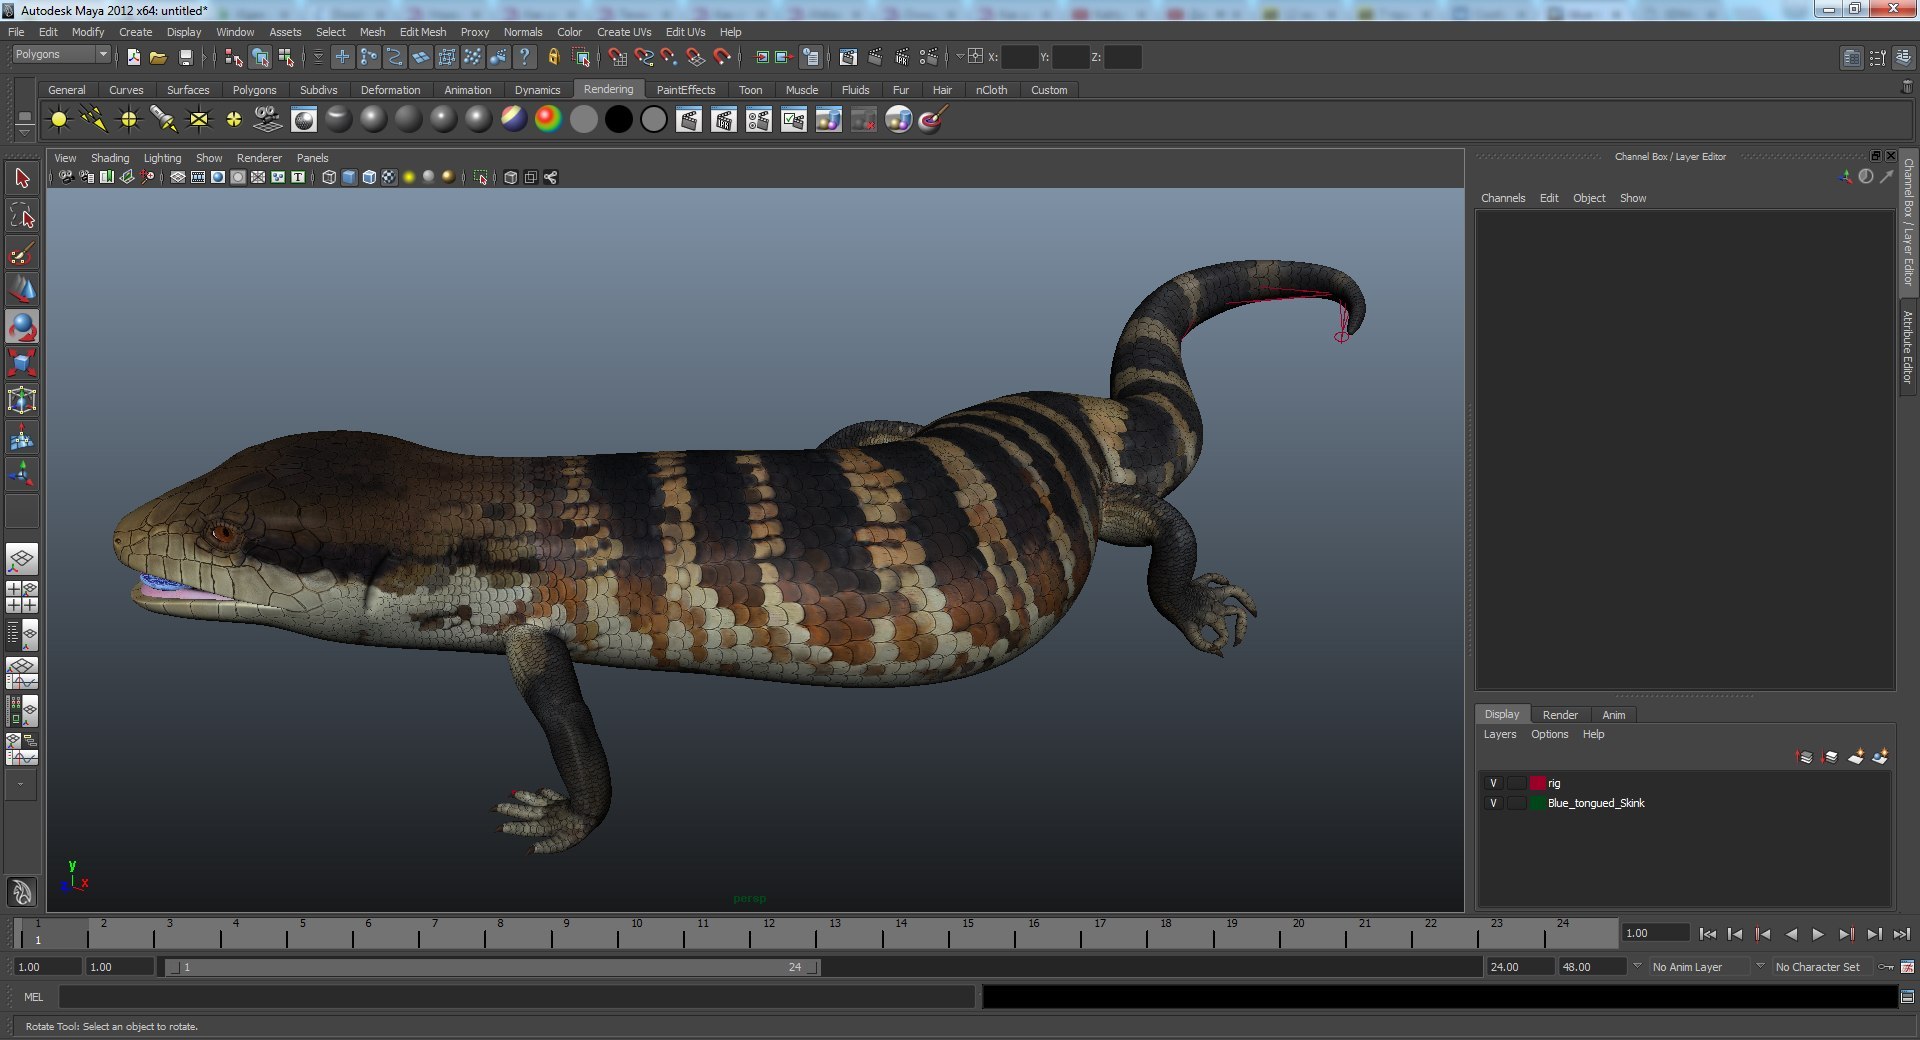Click the current frame field showing 1.00
This screenshot has height=1040, width=1920.
(x=1655, y=933)
